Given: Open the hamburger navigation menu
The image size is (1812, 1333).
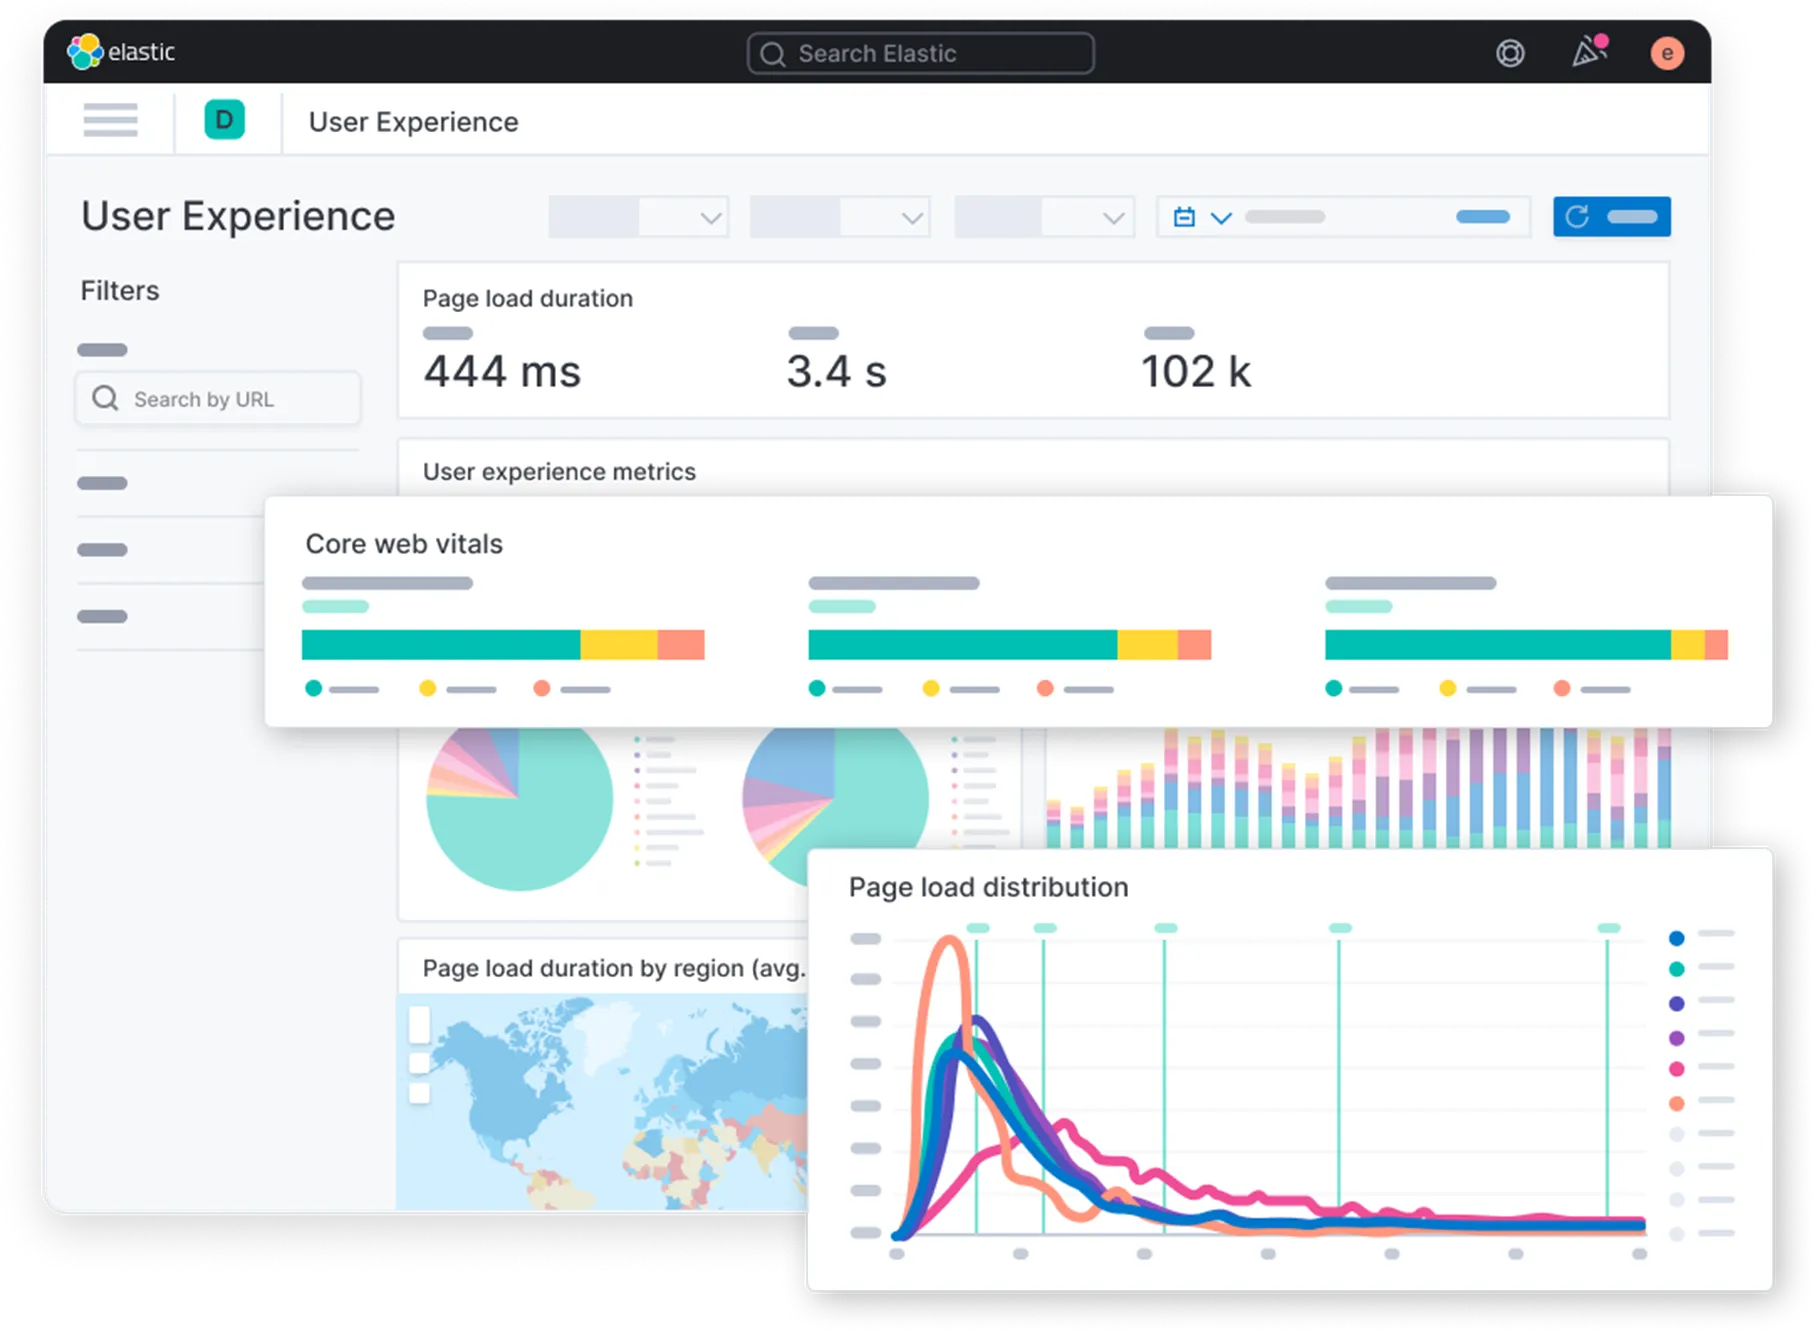Looking at the screenshot, I should tap(110, 120).
